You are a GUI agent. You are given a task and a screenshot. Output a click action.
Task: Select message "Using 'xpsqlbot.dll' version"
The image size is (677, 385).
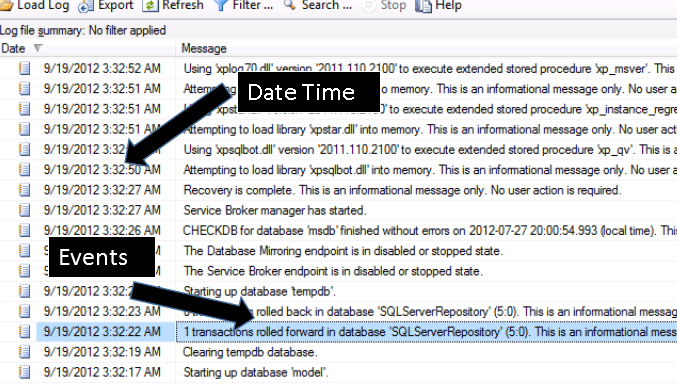click(429, 149)
